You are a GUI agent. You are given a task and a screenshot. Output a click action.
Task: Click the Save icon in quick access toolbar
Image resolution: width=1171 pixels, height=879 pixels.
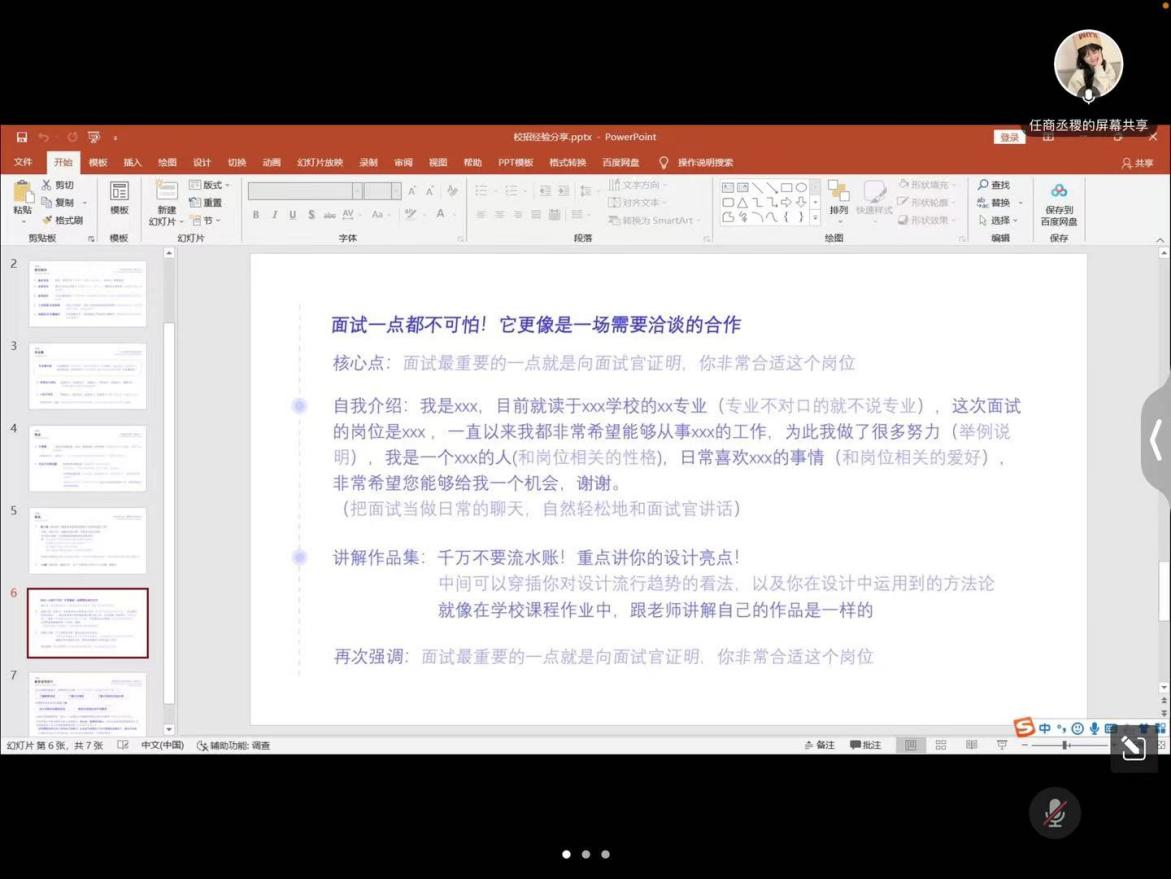[22, 137]
